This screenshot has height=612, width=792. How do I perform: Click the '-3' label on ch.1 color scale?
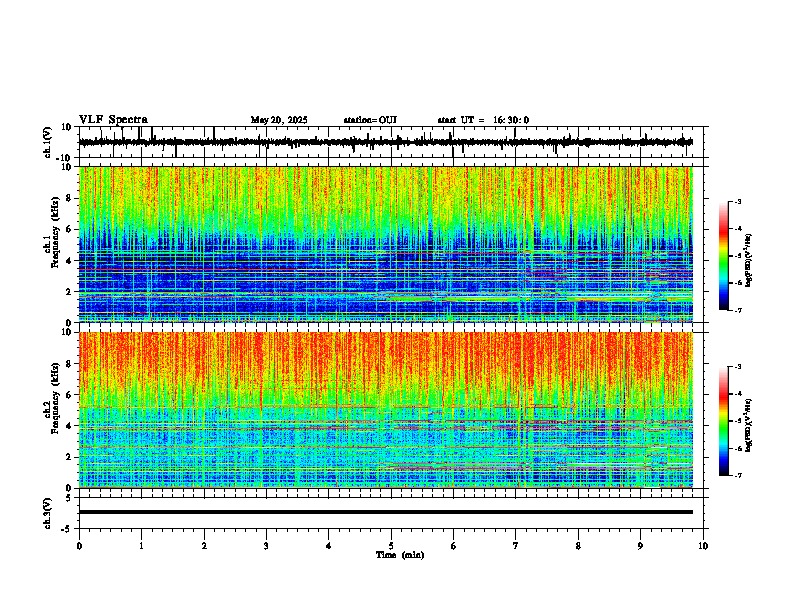(738, 202)
